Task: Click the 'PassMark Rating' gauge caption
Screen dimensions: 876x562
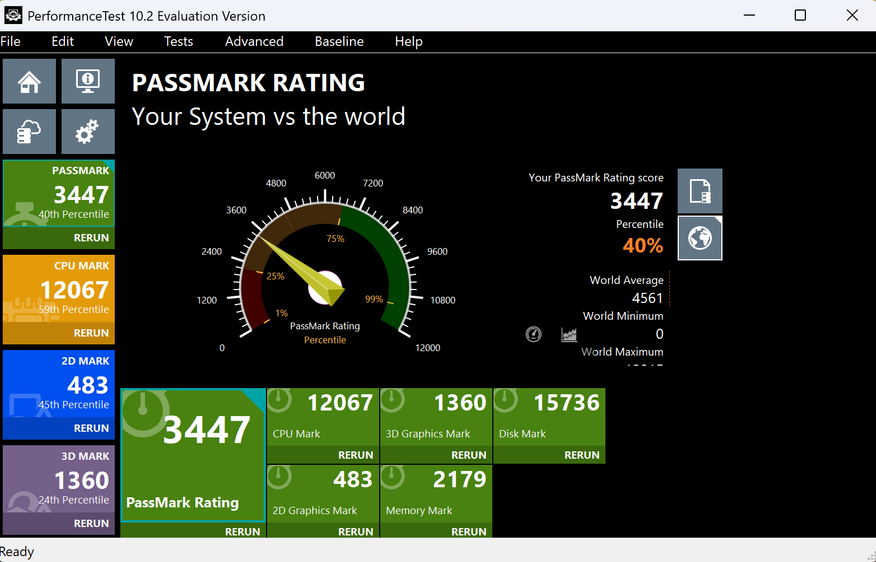Action: click(325, 326)
